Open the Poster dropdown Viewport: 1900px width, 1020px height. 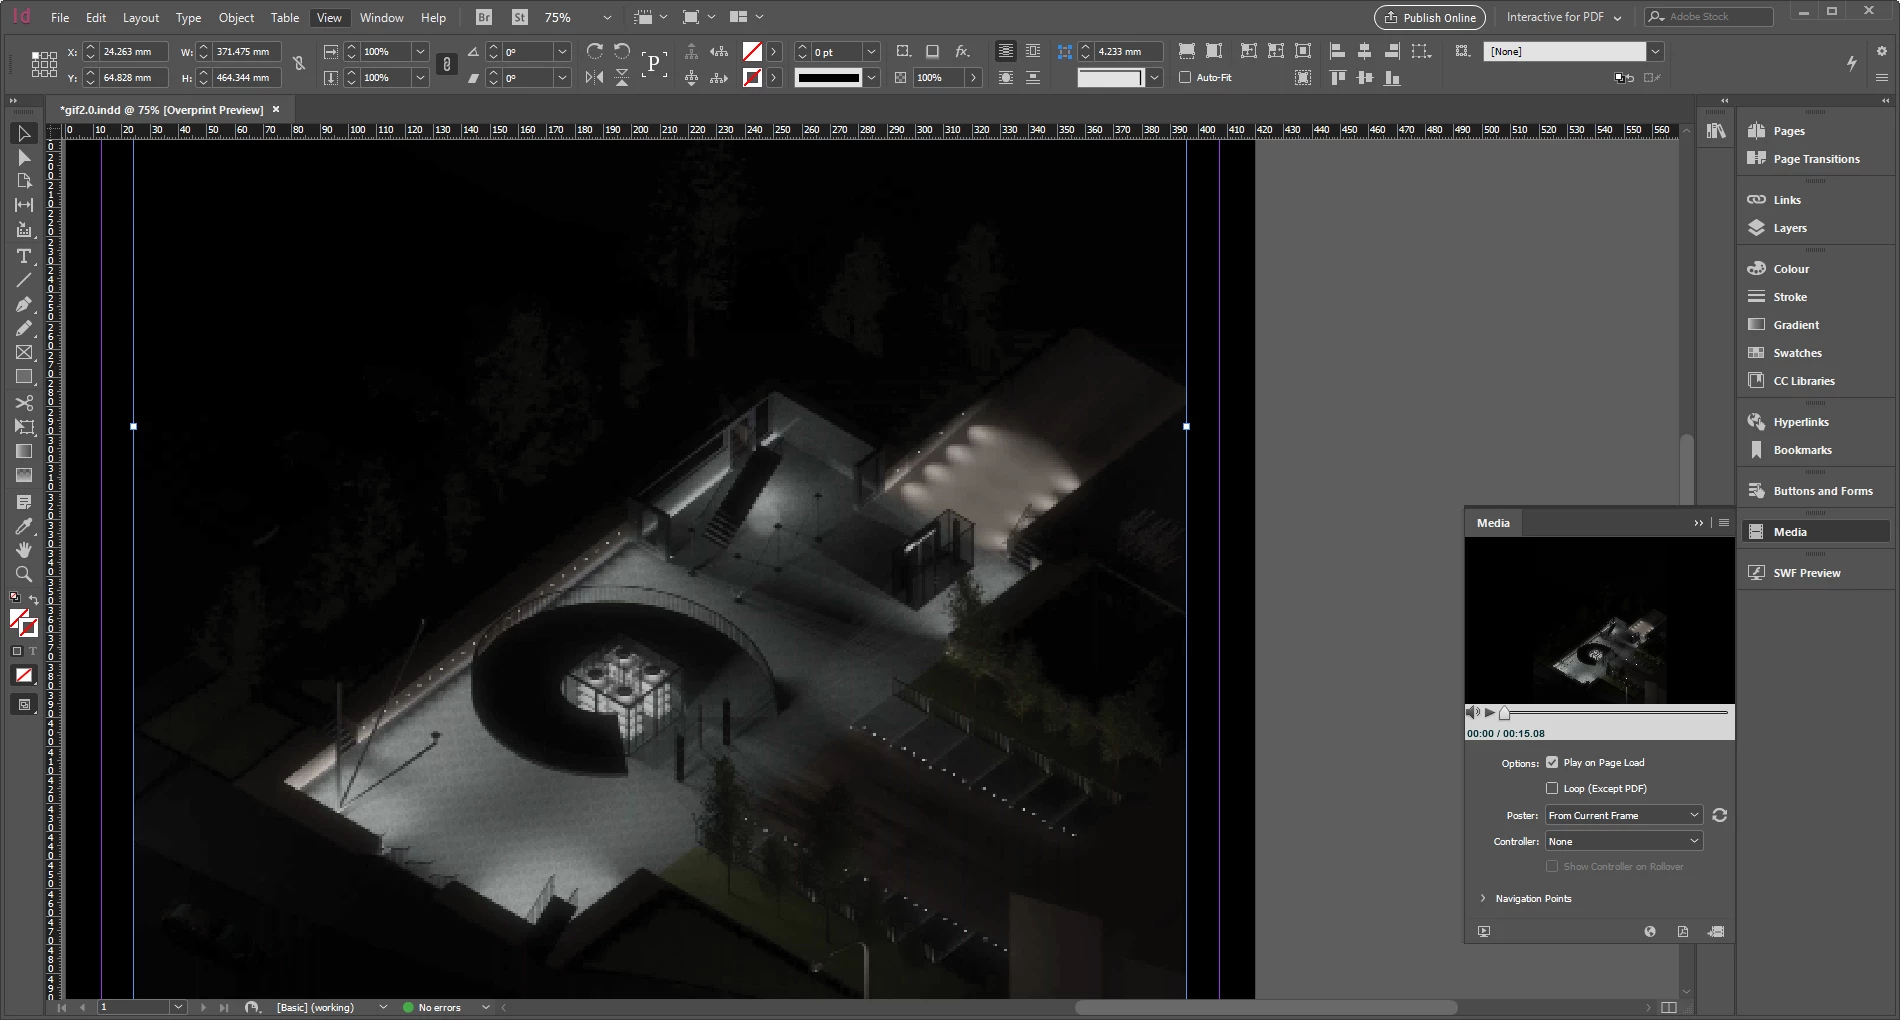point(1623,815)
